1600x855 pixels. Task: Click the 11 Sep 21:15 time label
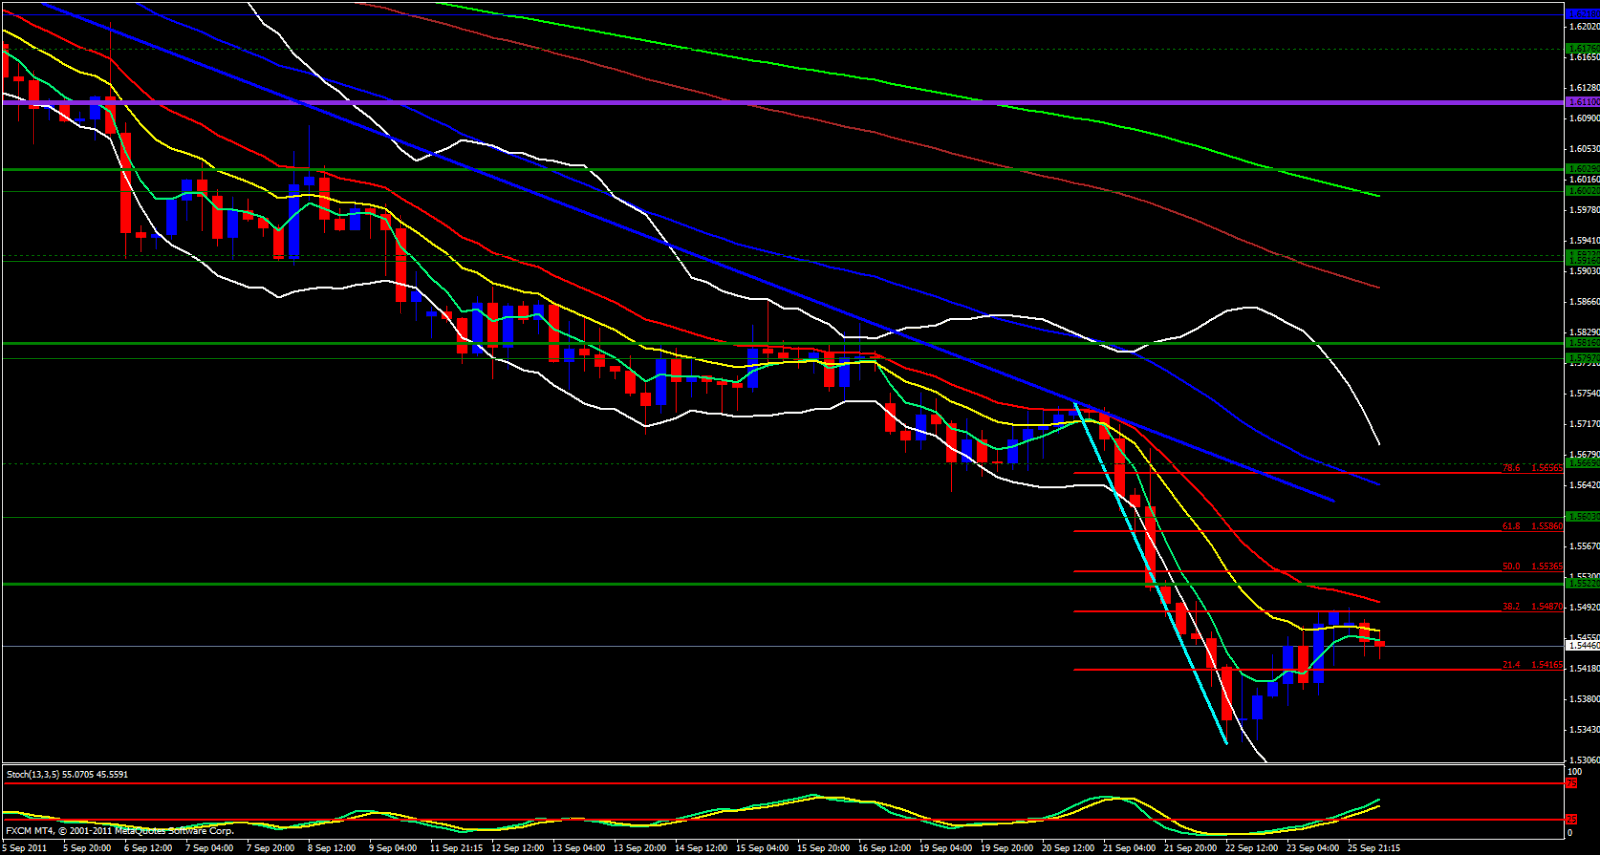coord(458,848)
